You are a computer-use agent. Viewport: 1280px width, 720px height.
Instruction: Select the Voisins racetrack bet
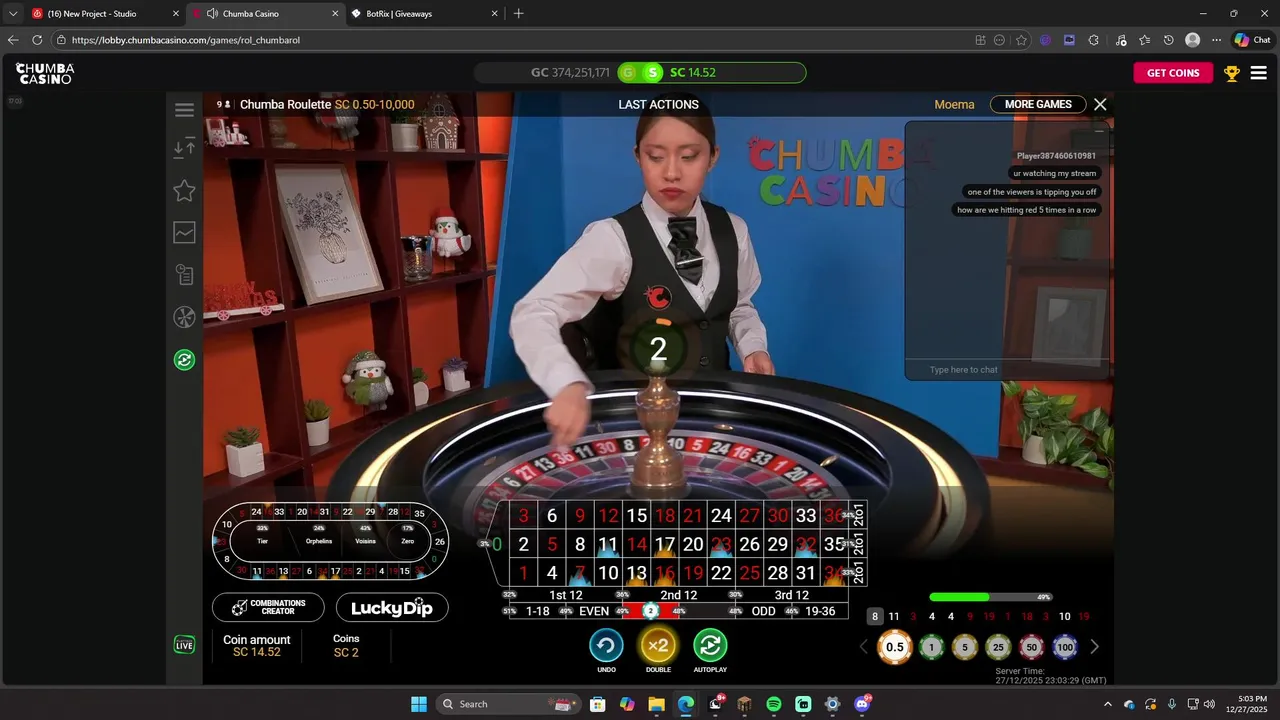[365, 541]
